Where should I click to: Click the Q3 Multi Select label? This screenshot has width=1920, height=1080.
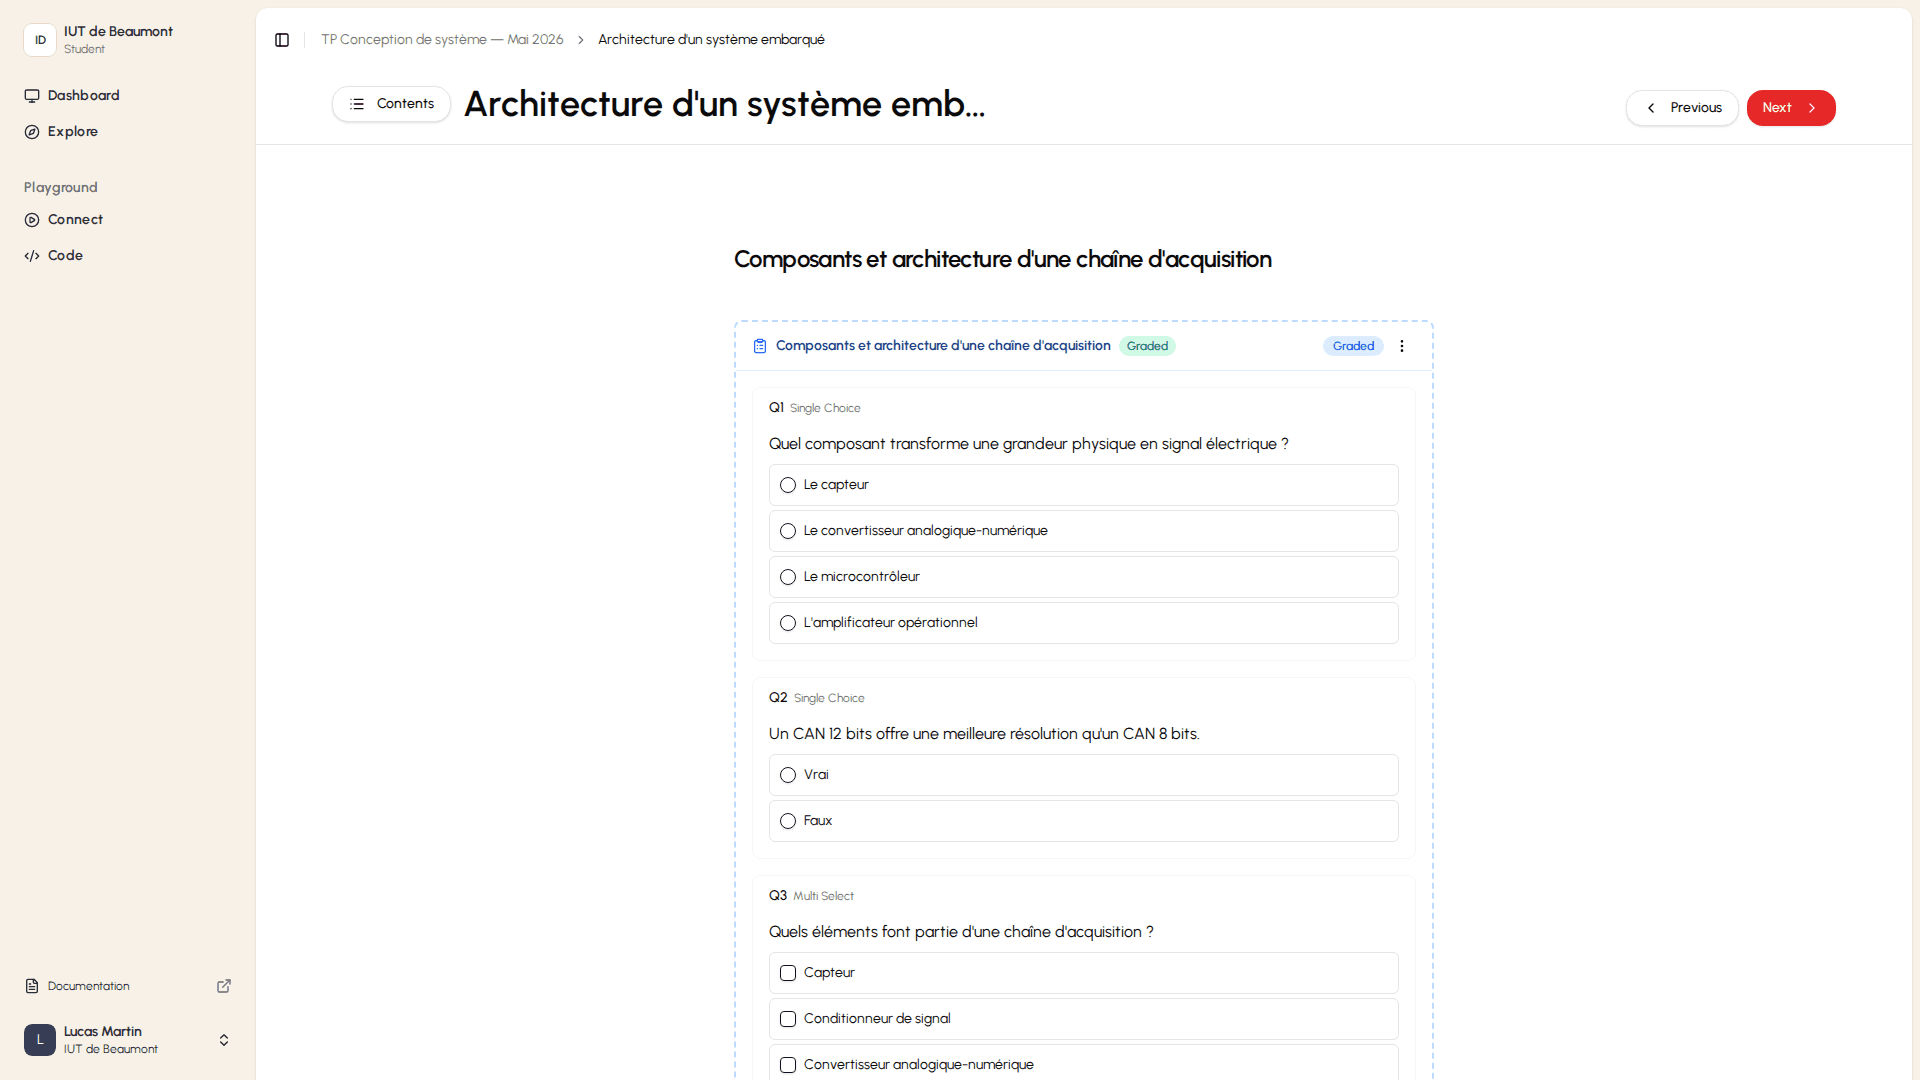tap(823, 896)
